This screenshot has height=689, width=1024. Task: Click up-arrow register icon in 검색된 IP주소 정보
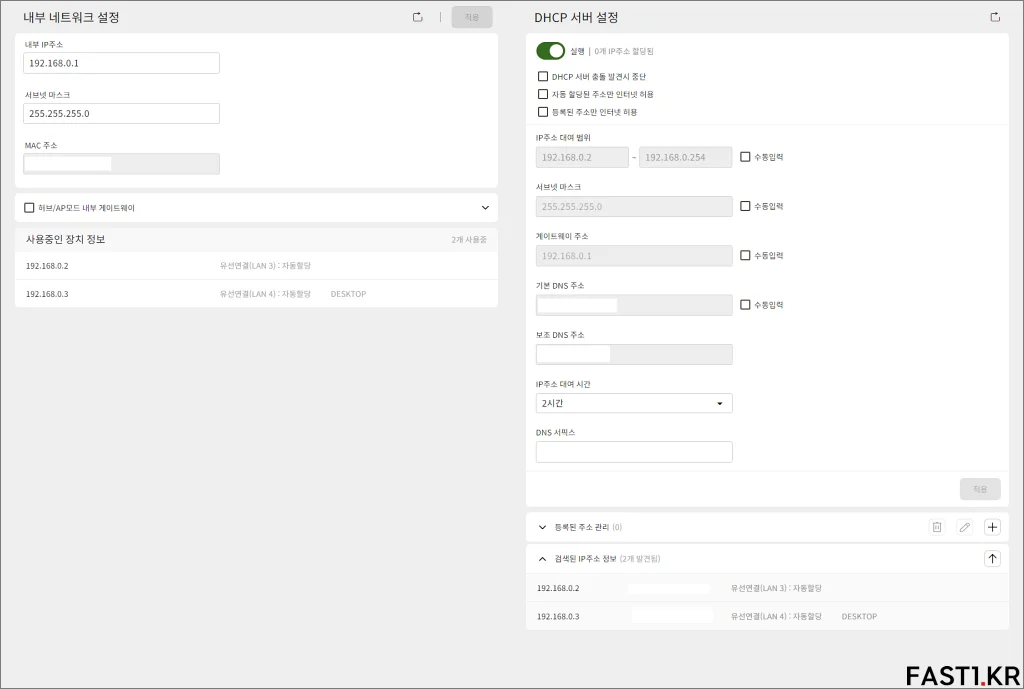point(992,558)
